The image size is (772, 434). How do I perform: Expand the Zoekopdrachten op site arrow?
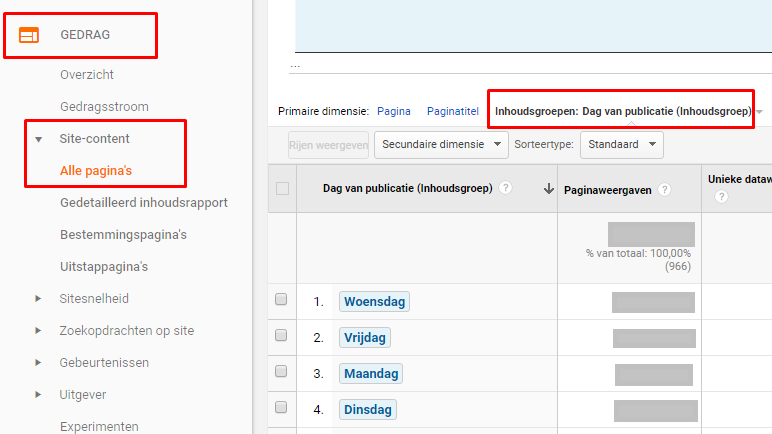38,331
